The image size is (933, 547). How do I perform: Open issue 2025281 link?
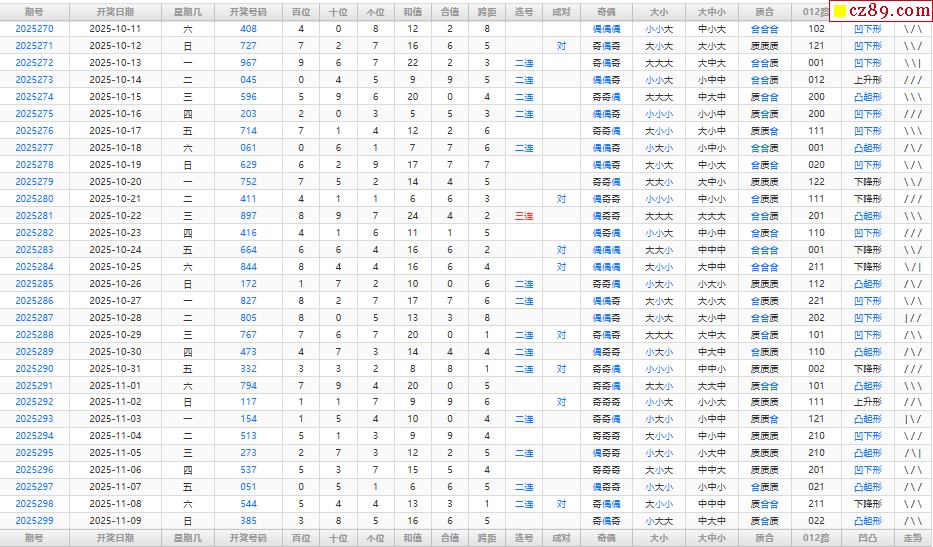pyautogui.click(x=35, y=216)
